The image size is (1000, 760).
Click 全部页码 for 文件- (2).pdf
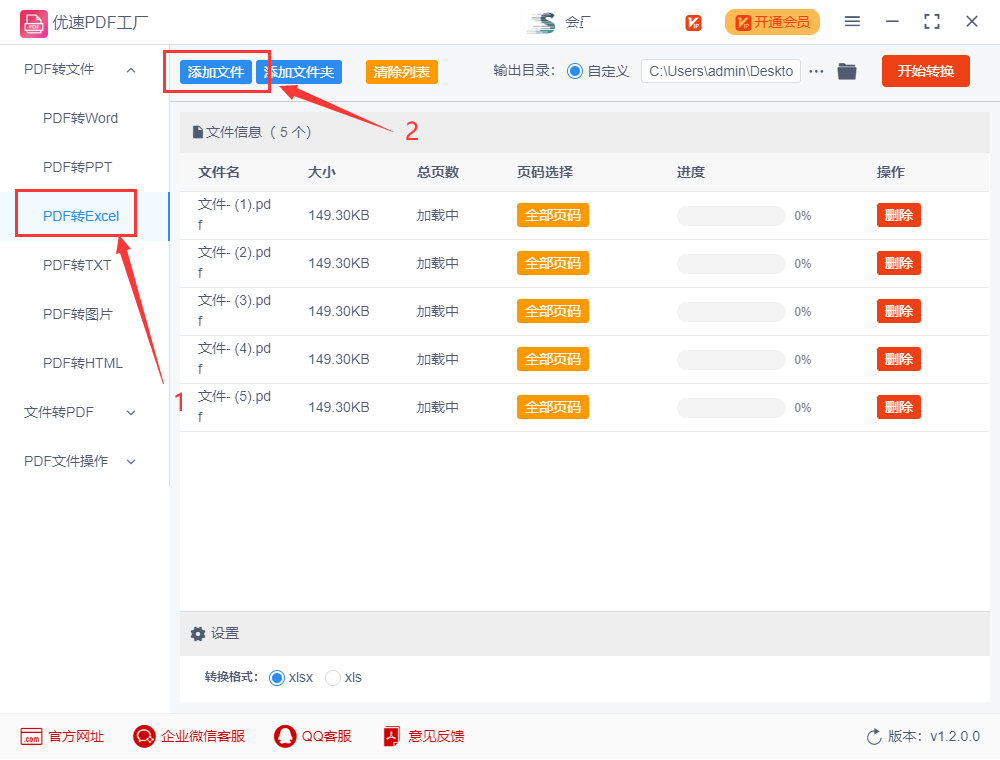[553, 263]
